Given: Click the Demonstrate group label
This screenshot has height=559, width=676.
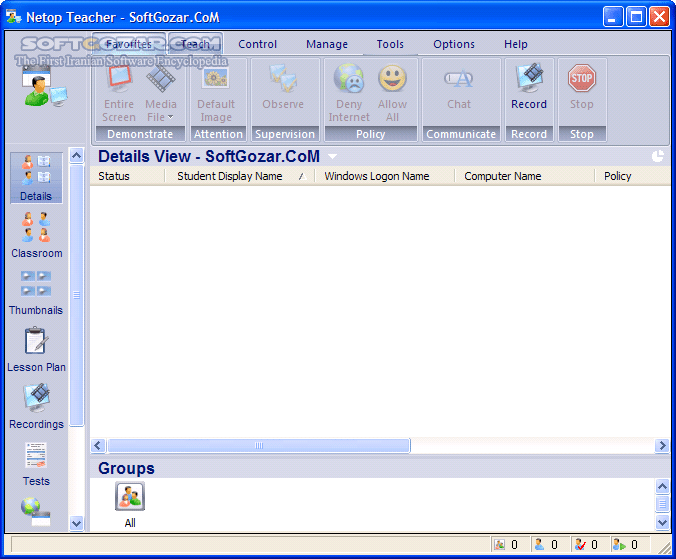Looking at the screenshot, I should click(140, 134).
